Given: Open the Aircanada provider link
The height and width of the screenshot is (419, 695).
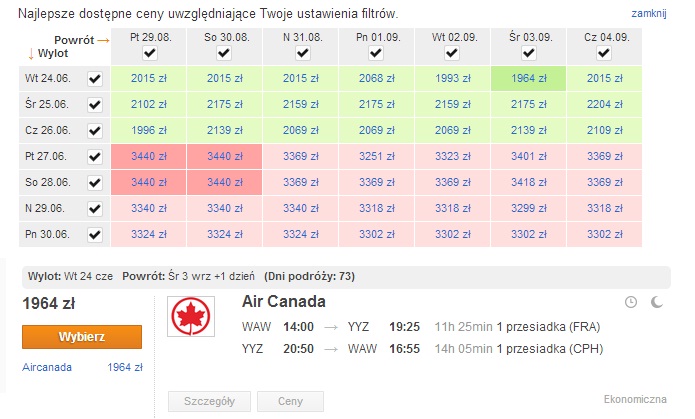Looking at the screenshot, I should point(47,367).
